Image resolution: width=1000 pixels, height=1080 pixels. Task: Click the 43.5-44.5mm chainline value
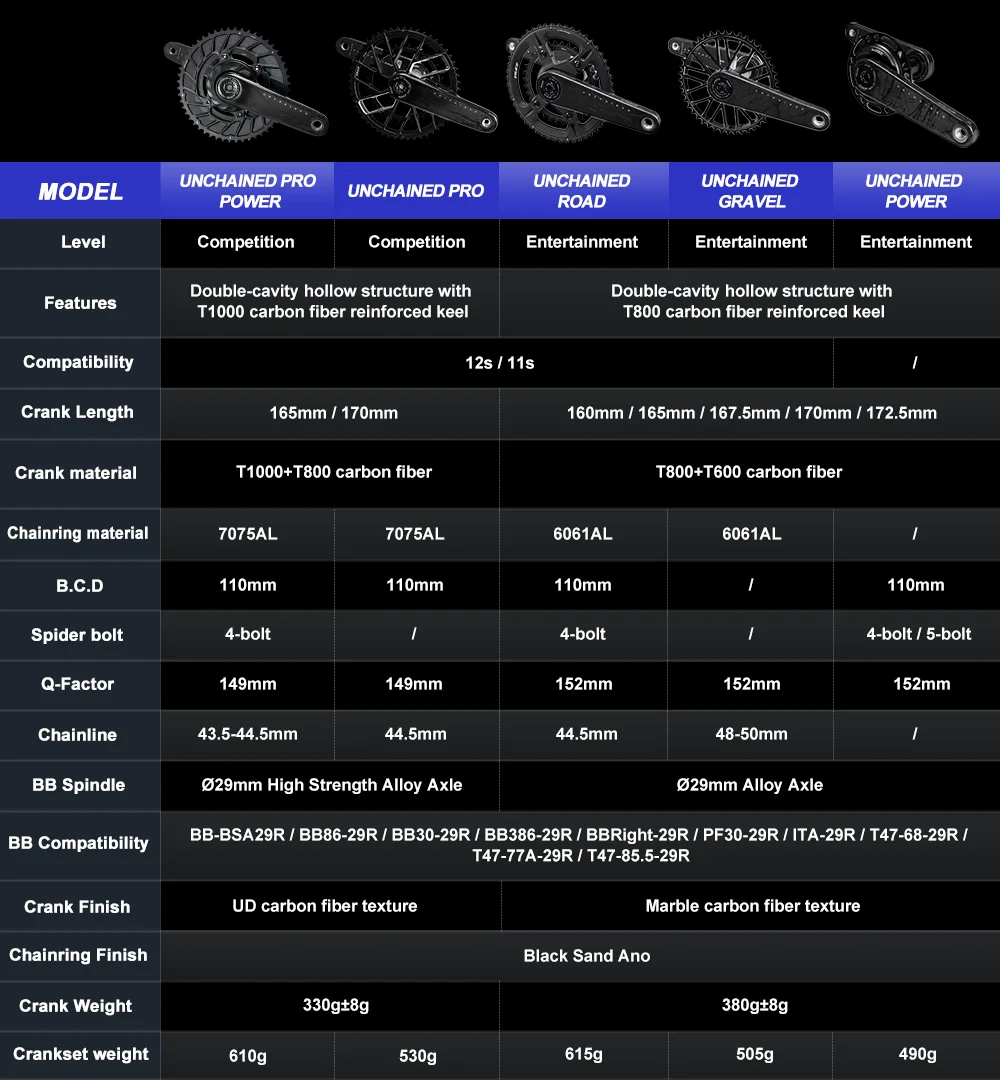248,734
